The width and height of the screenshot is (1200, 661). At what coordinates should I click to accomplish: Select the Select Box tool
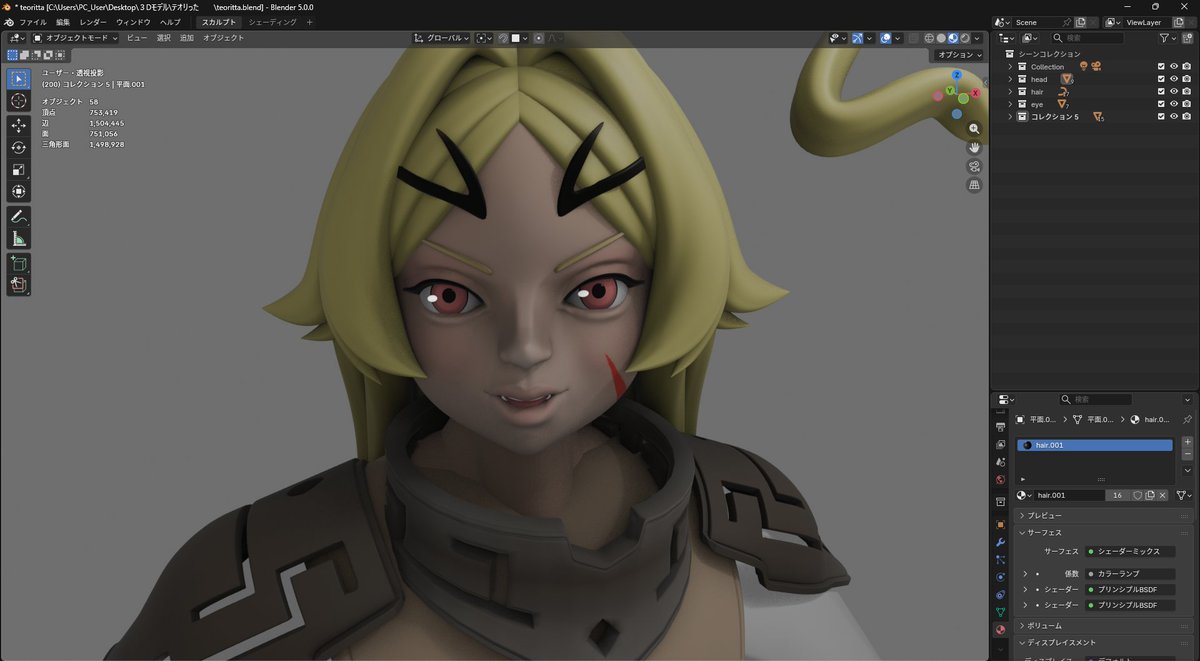coord(18,79)
